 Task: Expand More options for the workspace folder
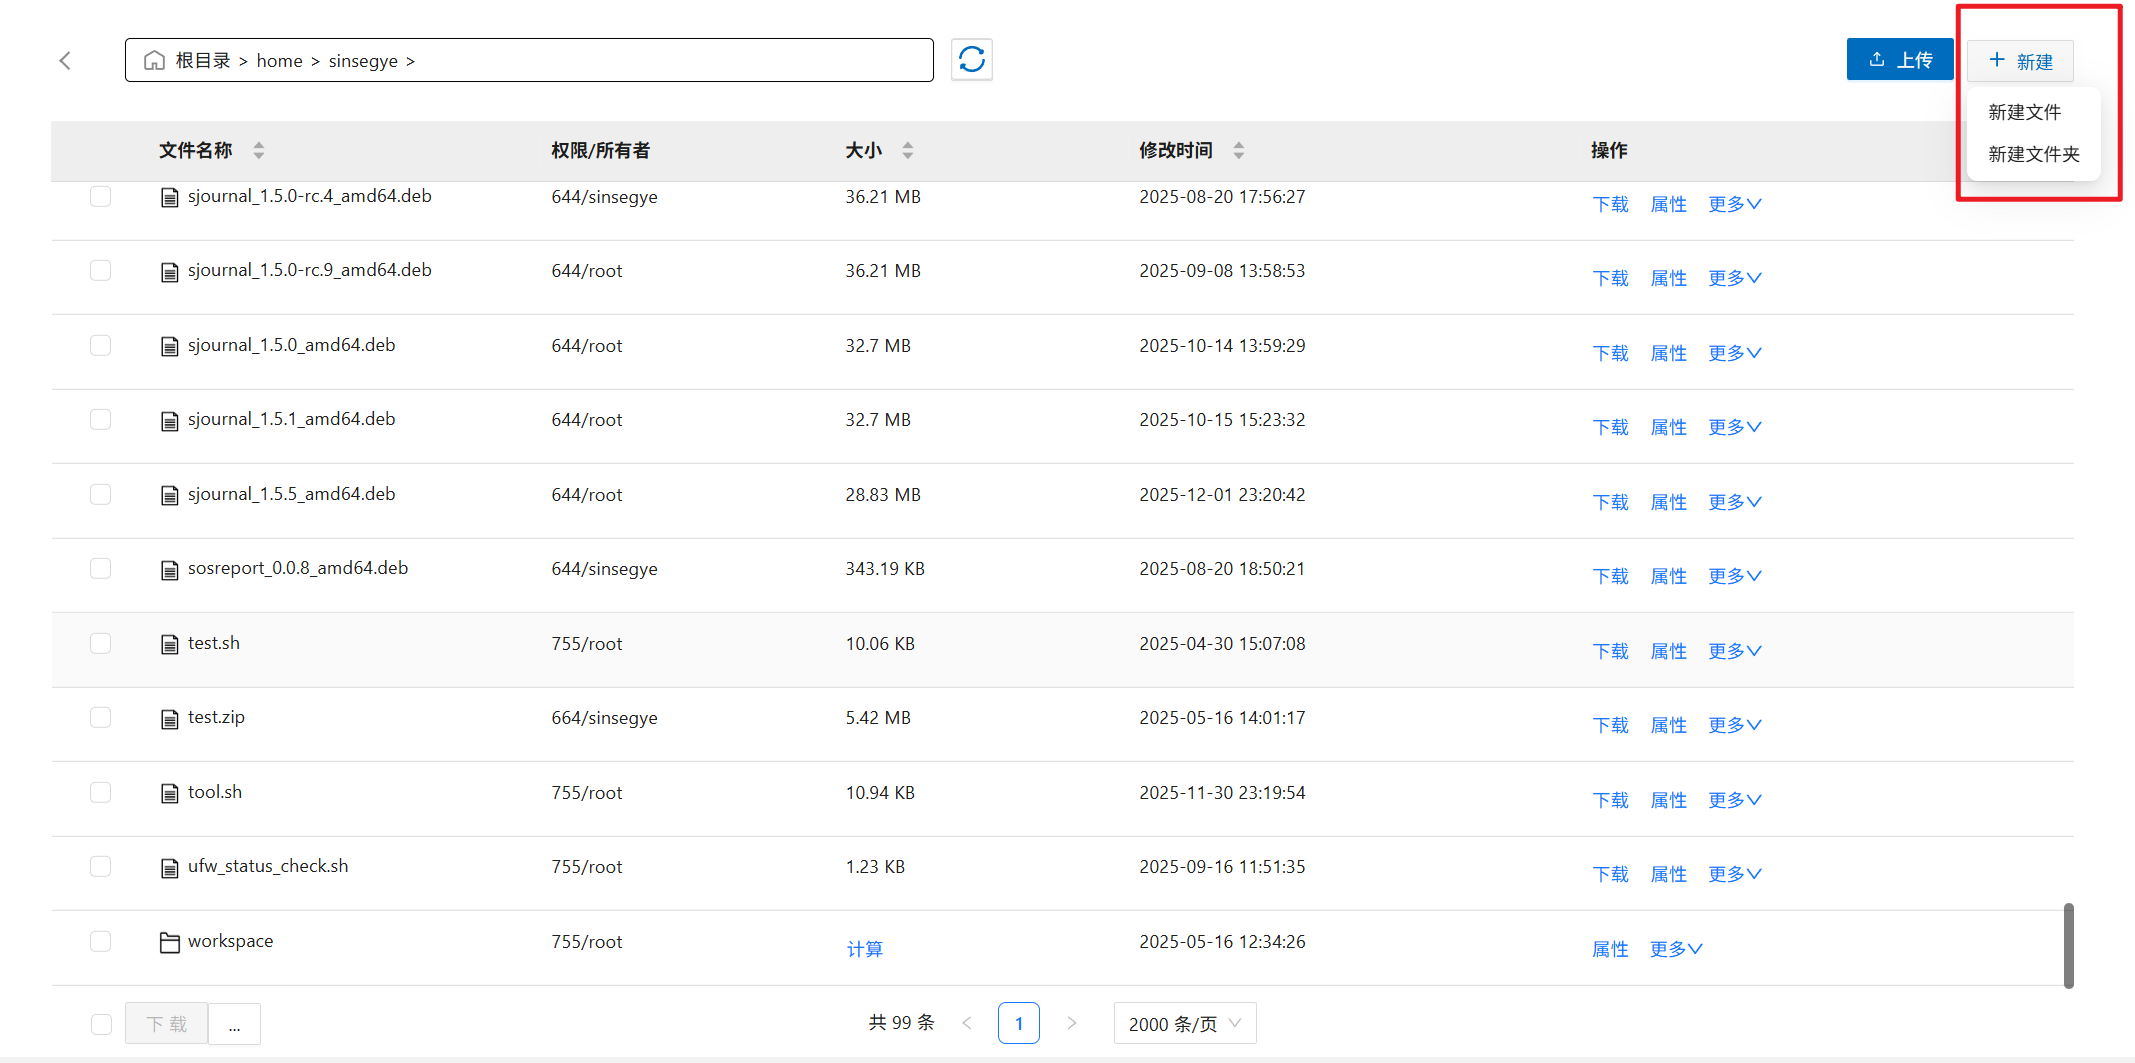[x=1676, y=949]
